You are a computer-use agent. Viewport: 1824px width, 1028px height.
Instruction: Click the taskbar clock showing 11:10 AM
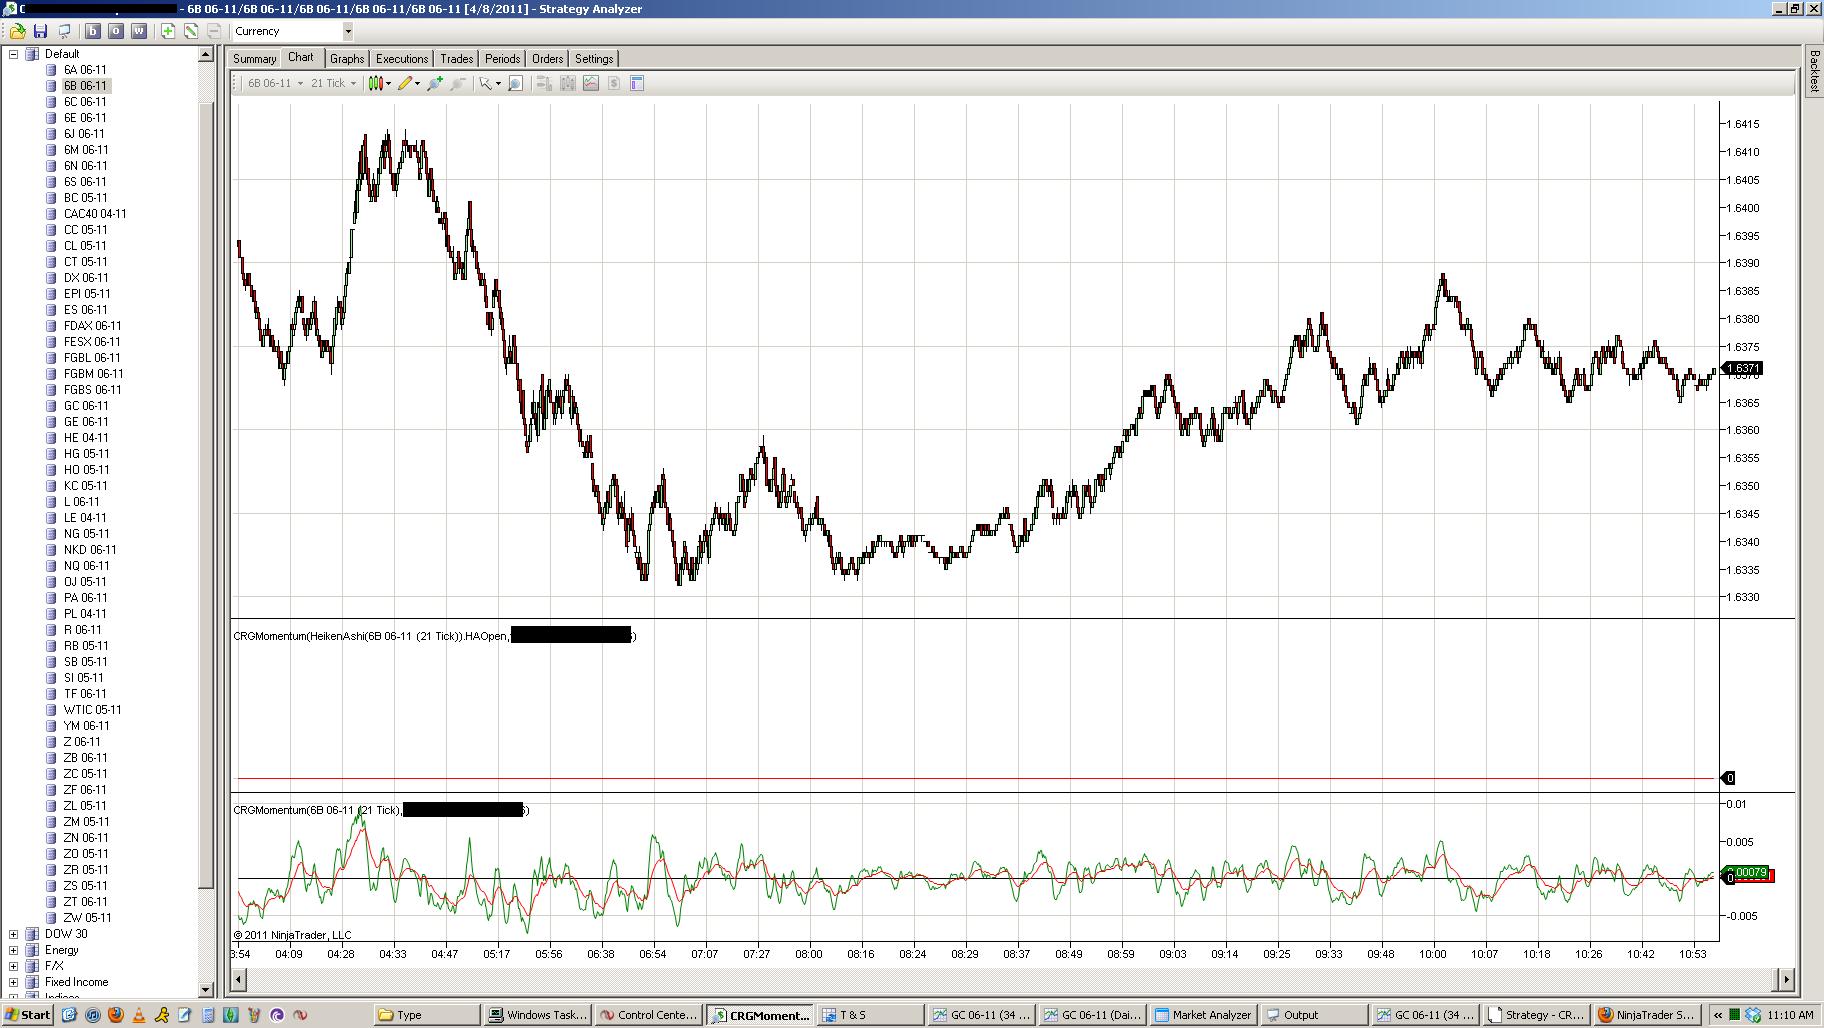[1790, 1015]
